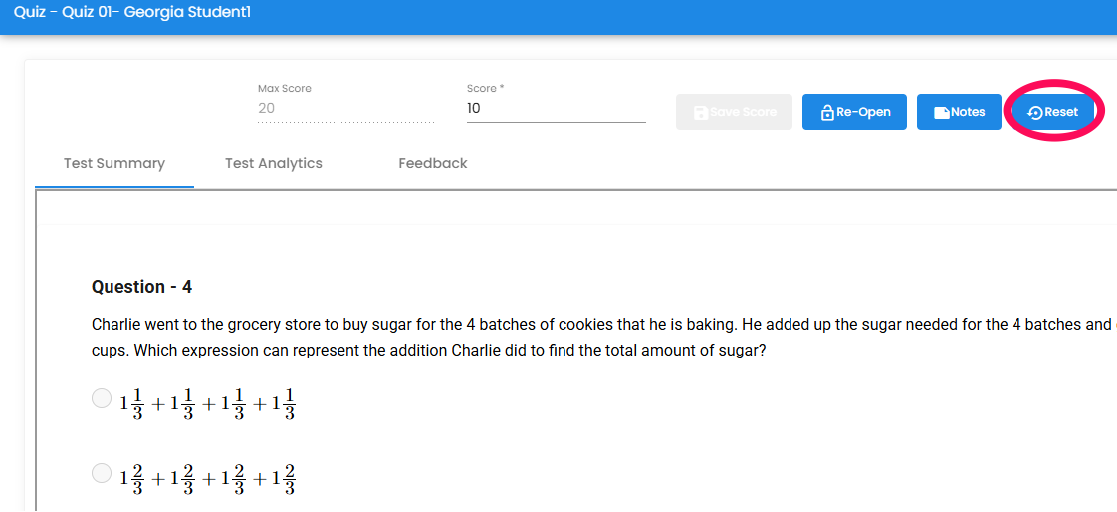This screenshot has width=1117, height=512.
Task: Click the note icon on Notes button
Action: tap(942, 113)
